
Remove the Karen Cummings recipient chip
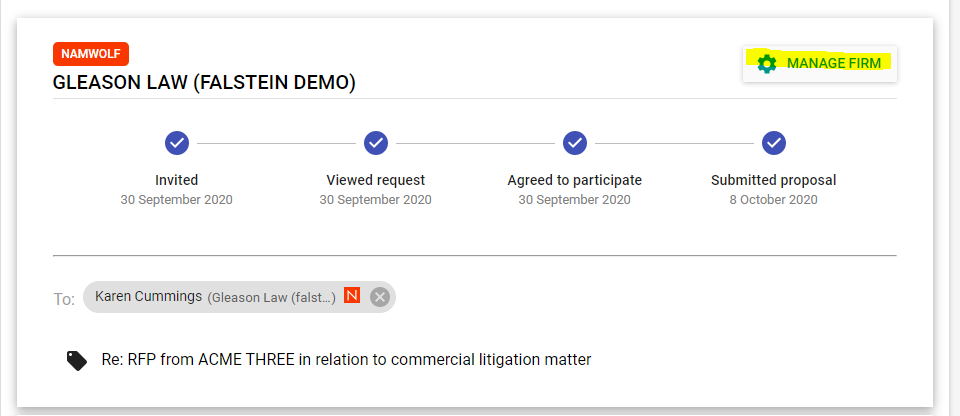(379, 297)
